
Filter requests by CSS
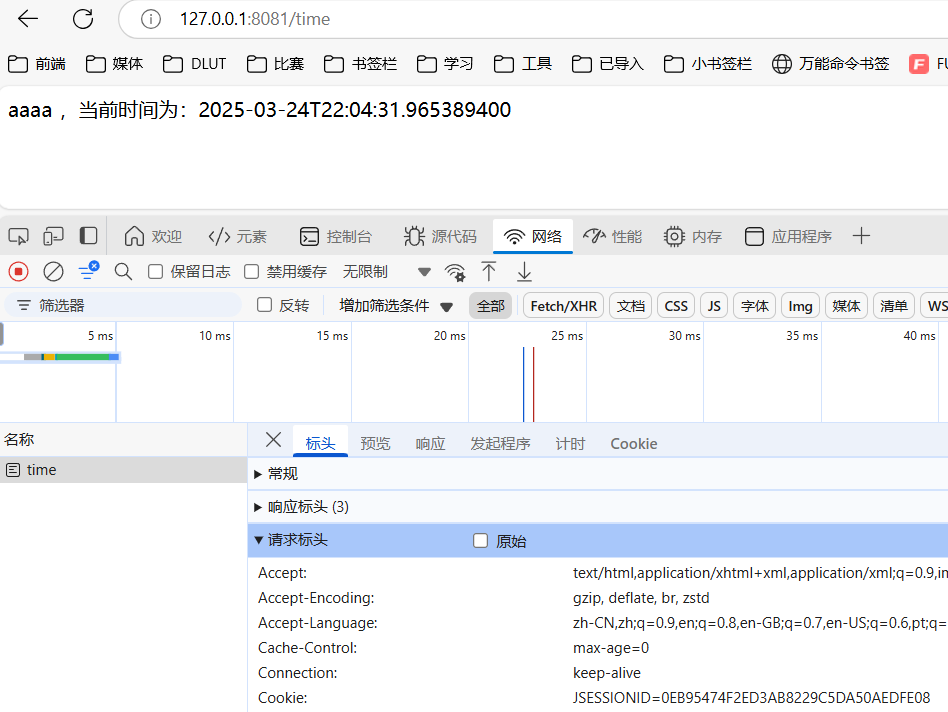click(676, 306)
